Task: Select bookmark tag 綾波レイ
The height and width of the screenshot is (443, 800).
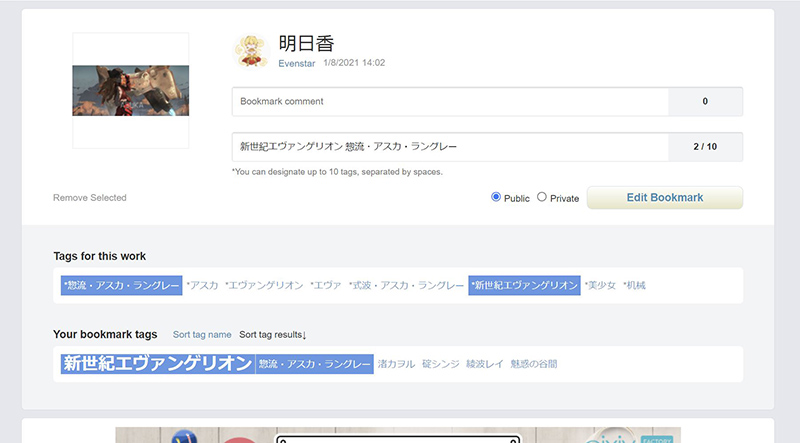Action: 485,364
